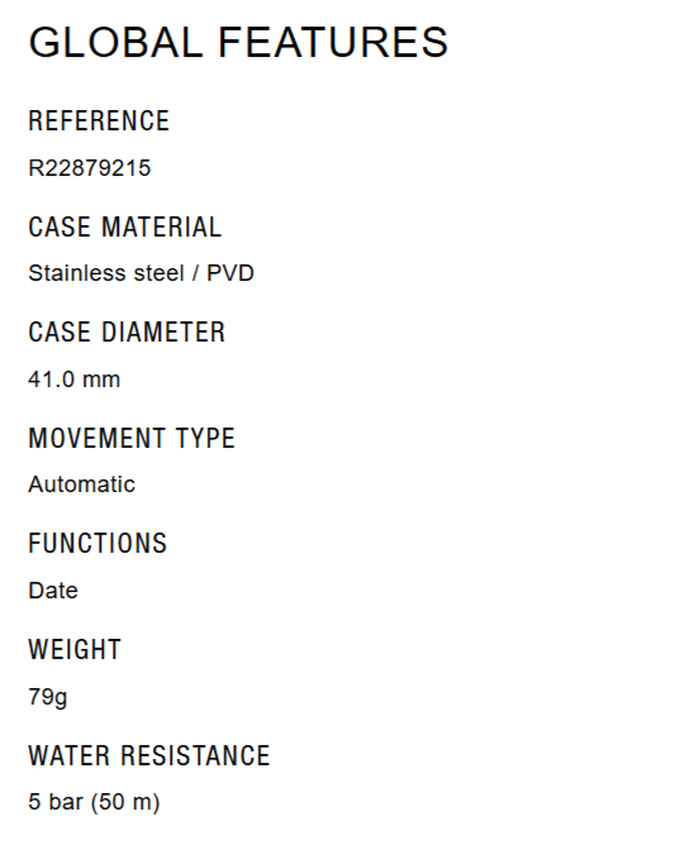Select the CASE DIAMETER label
Screen dimensions: 700x850
coord(127,332)
